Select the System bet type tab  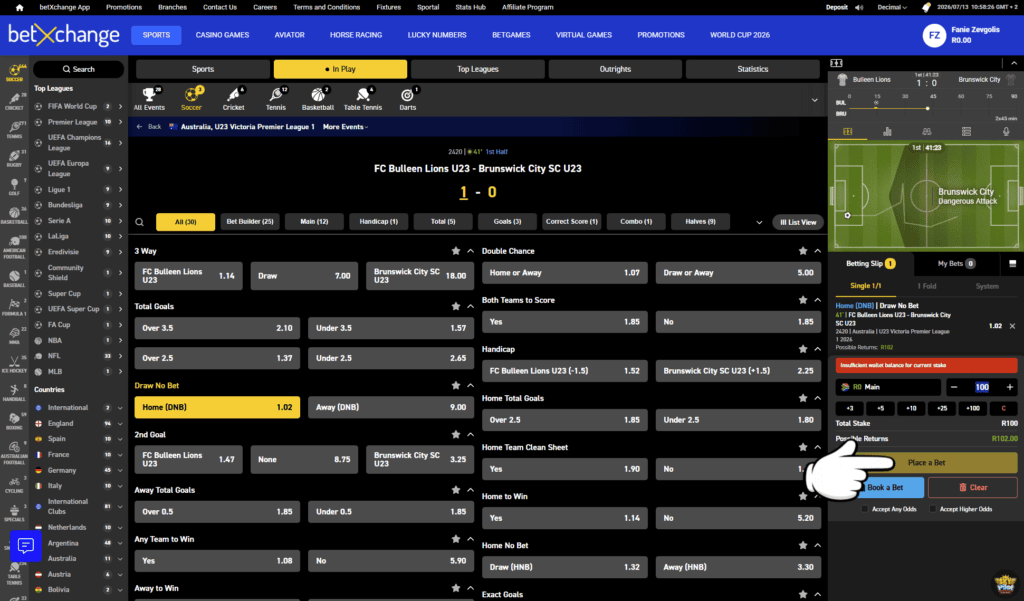(x=987, y=286)
